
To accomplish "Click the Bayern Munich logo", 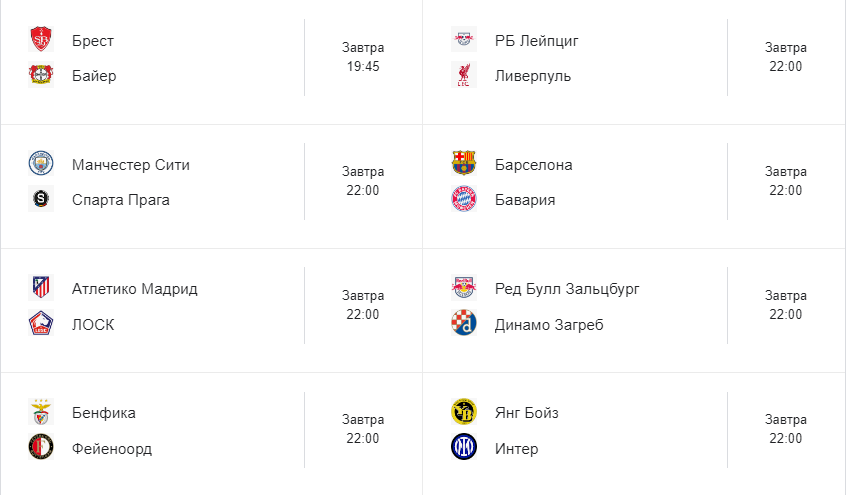I will click(464, 199).
